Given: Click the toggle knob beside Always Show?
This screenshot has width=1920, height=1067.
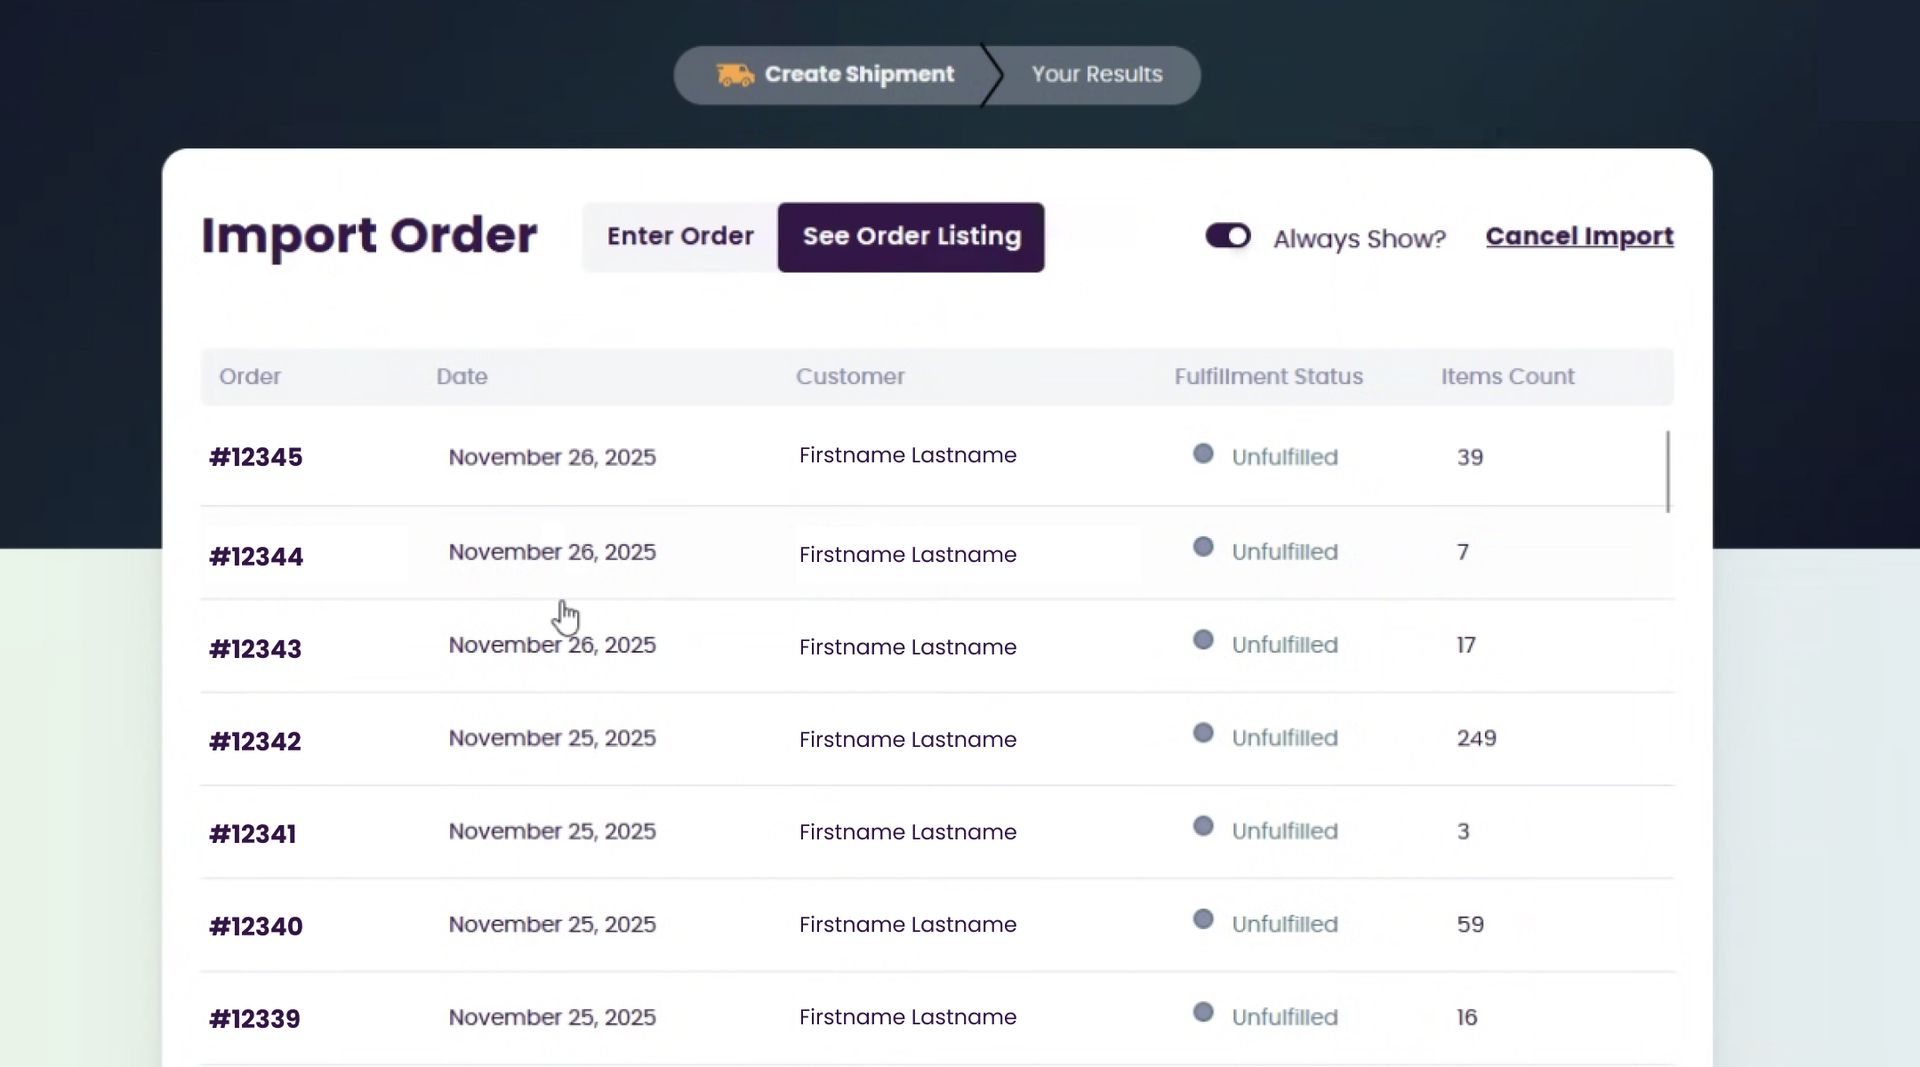Looking at the screenshot, I should 1238,236.
